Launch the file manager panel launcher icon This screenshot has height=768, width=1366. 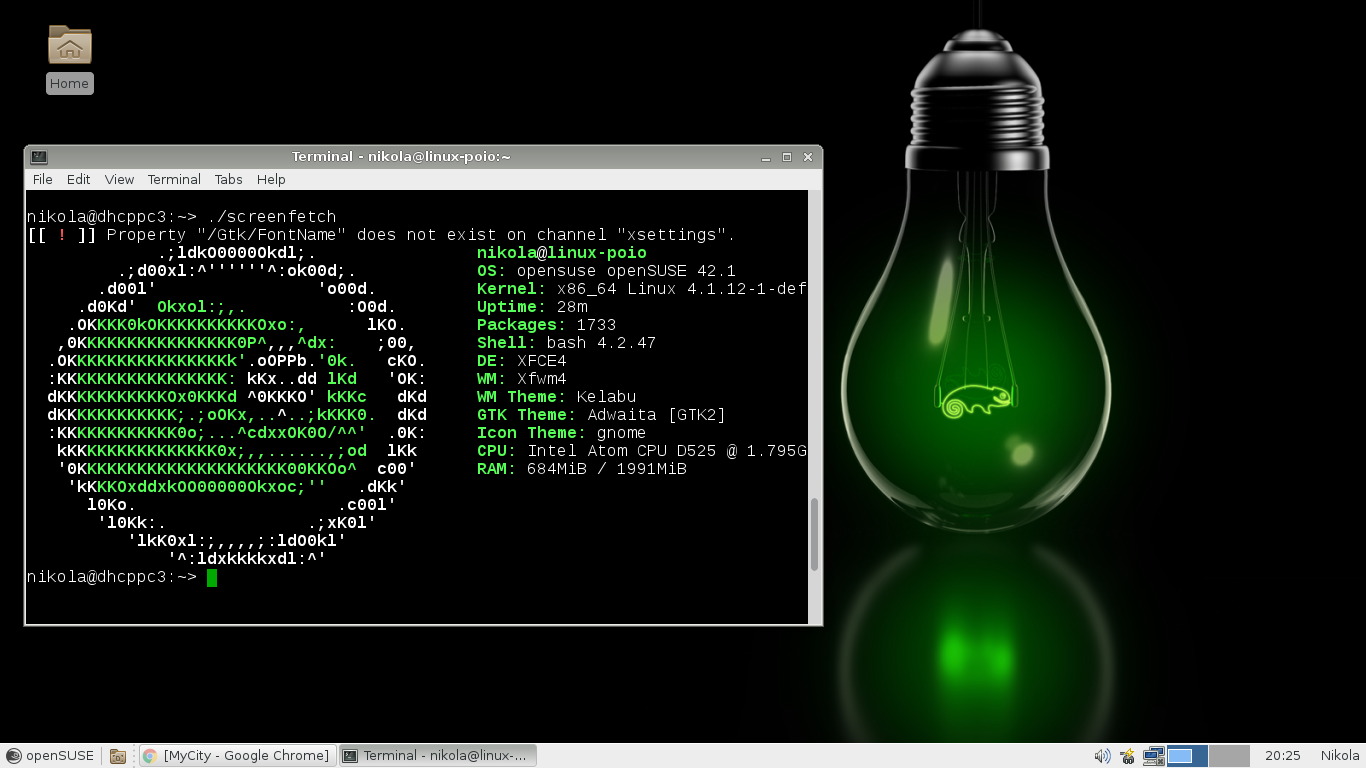[x=117, y=756]
